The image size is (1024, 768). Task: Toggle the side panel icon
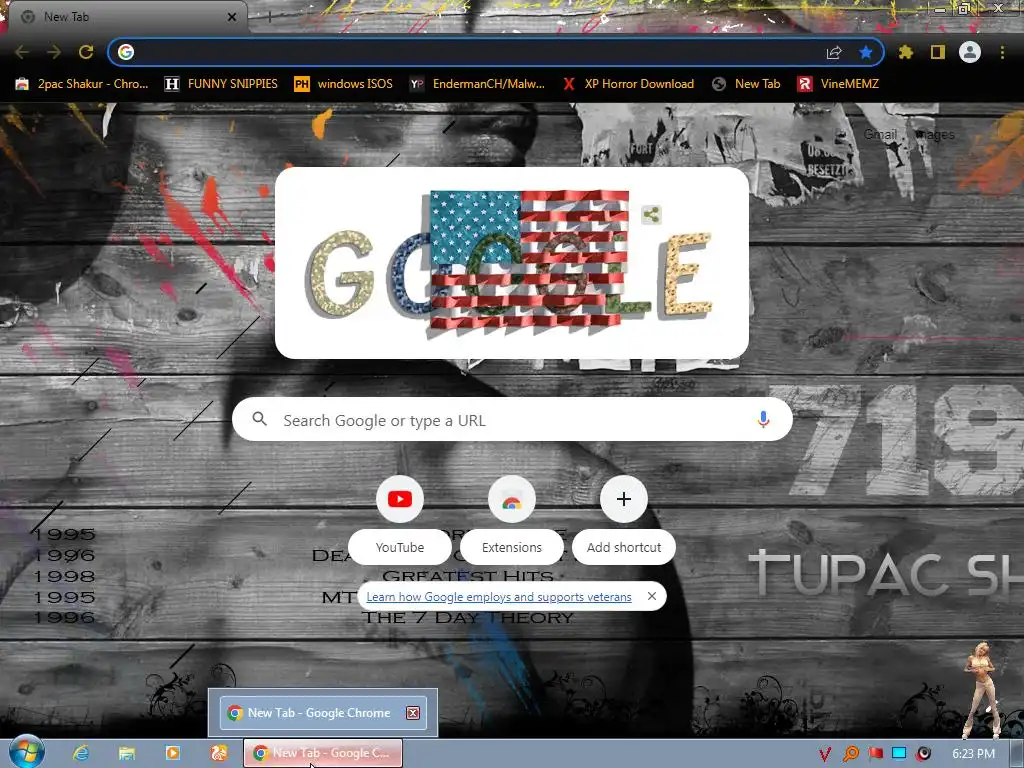(x=938, y=52)
